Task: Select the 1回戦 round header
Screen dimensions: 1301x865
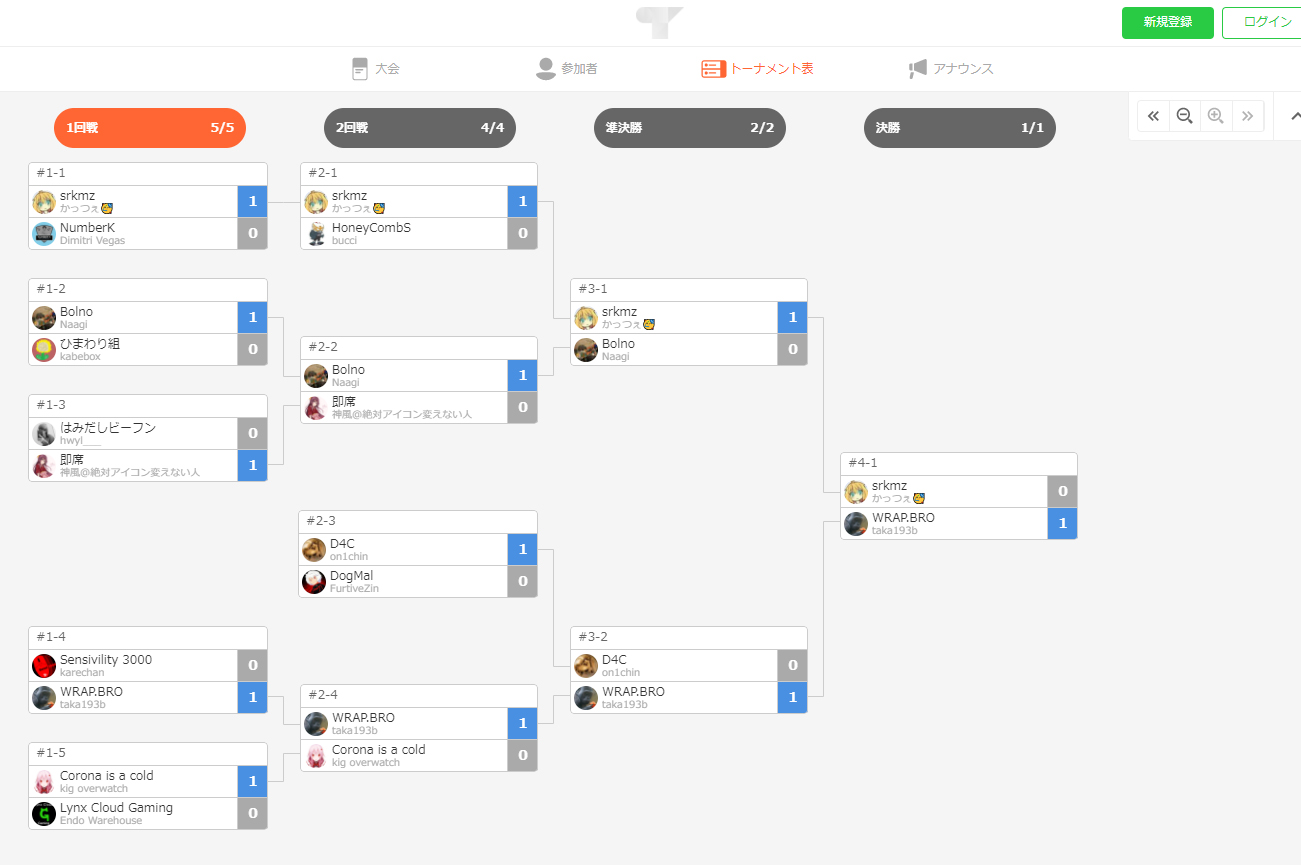Action: [x=150, y=128]
